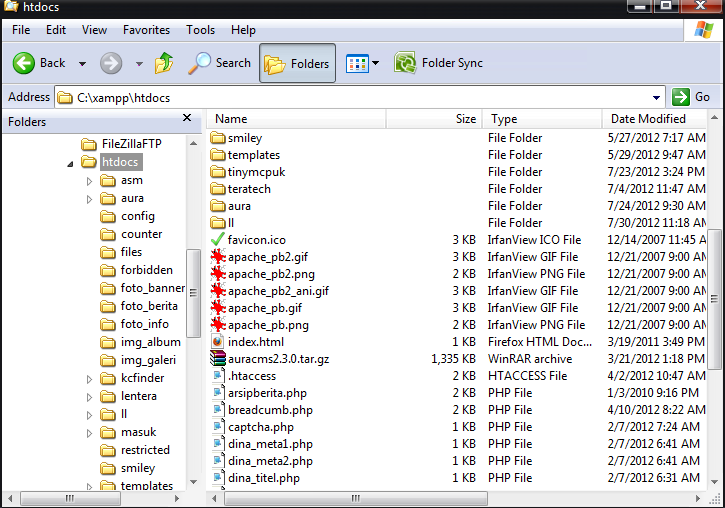Expand the kcfinder folder in tree

[89, 379]
